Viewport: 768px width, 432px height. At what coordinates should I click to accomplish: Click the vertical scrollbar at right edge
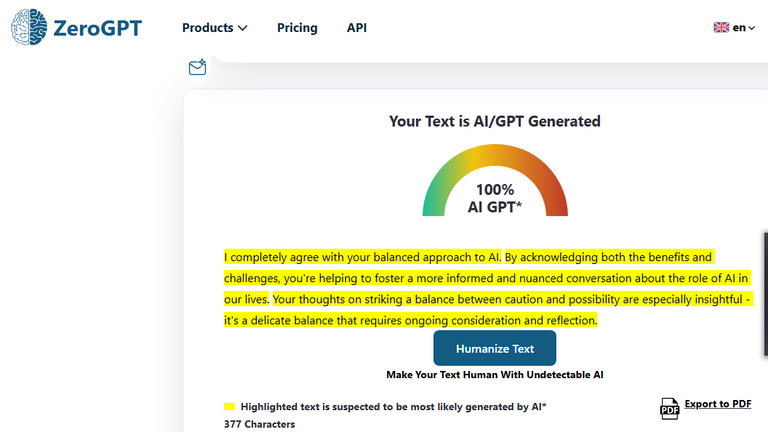click(766, 294)
